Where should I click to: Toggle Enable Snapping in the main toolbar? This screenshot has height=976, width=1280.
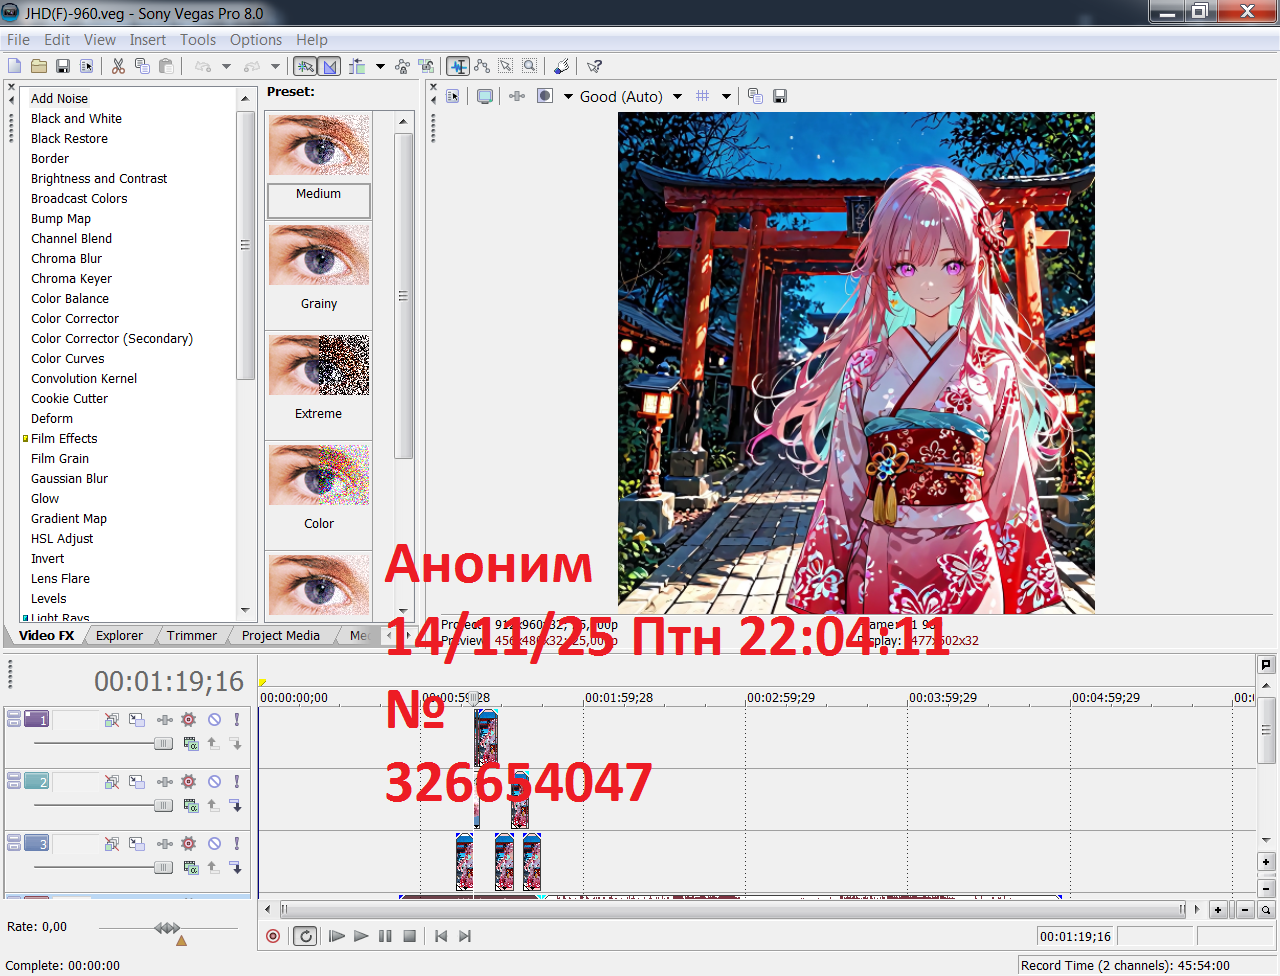(x=305, y=66)
